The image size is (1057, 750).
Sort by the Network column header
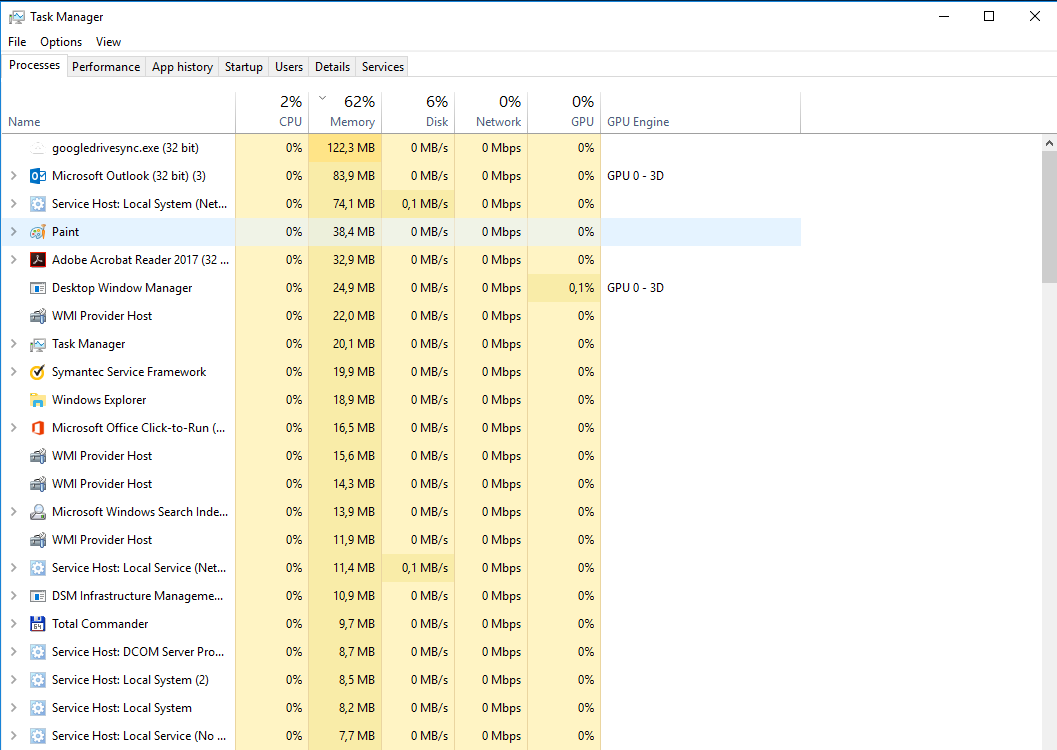pos(491,113)
